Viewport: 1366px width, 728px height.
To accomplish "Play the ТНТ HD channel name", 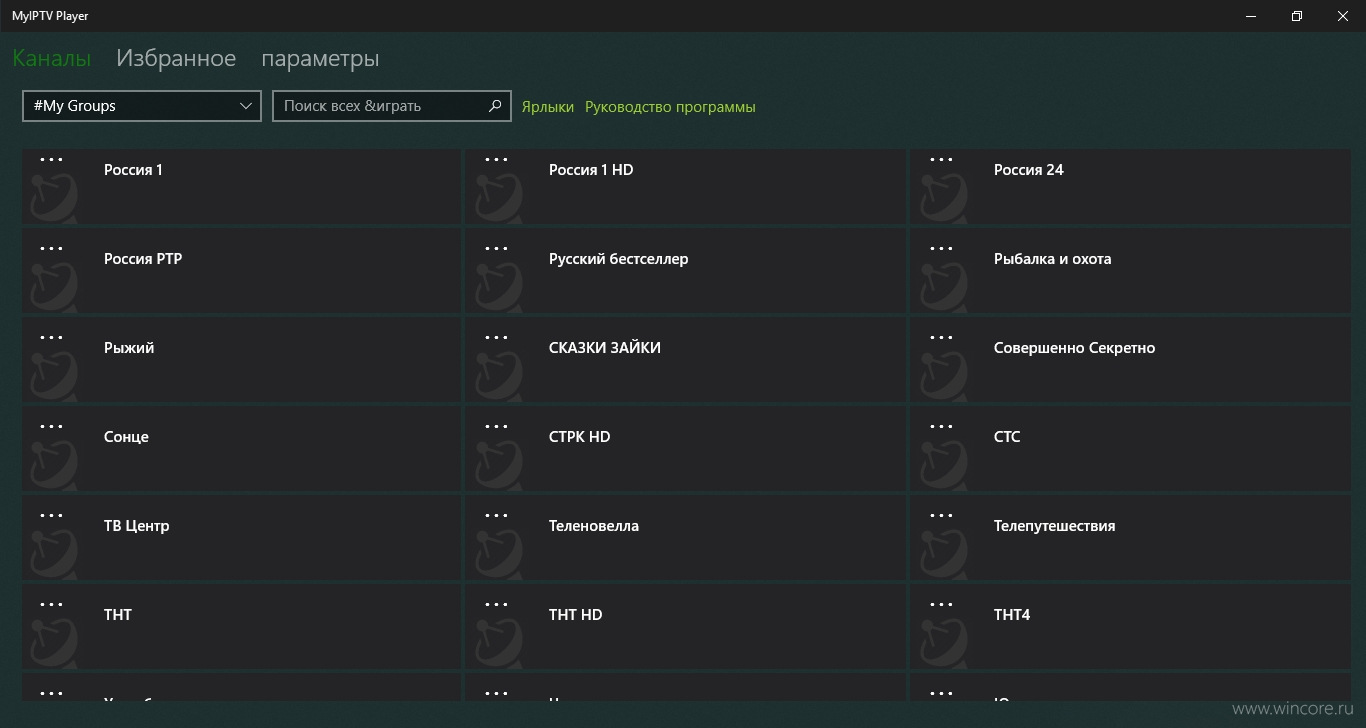I will tap(576, 615).
